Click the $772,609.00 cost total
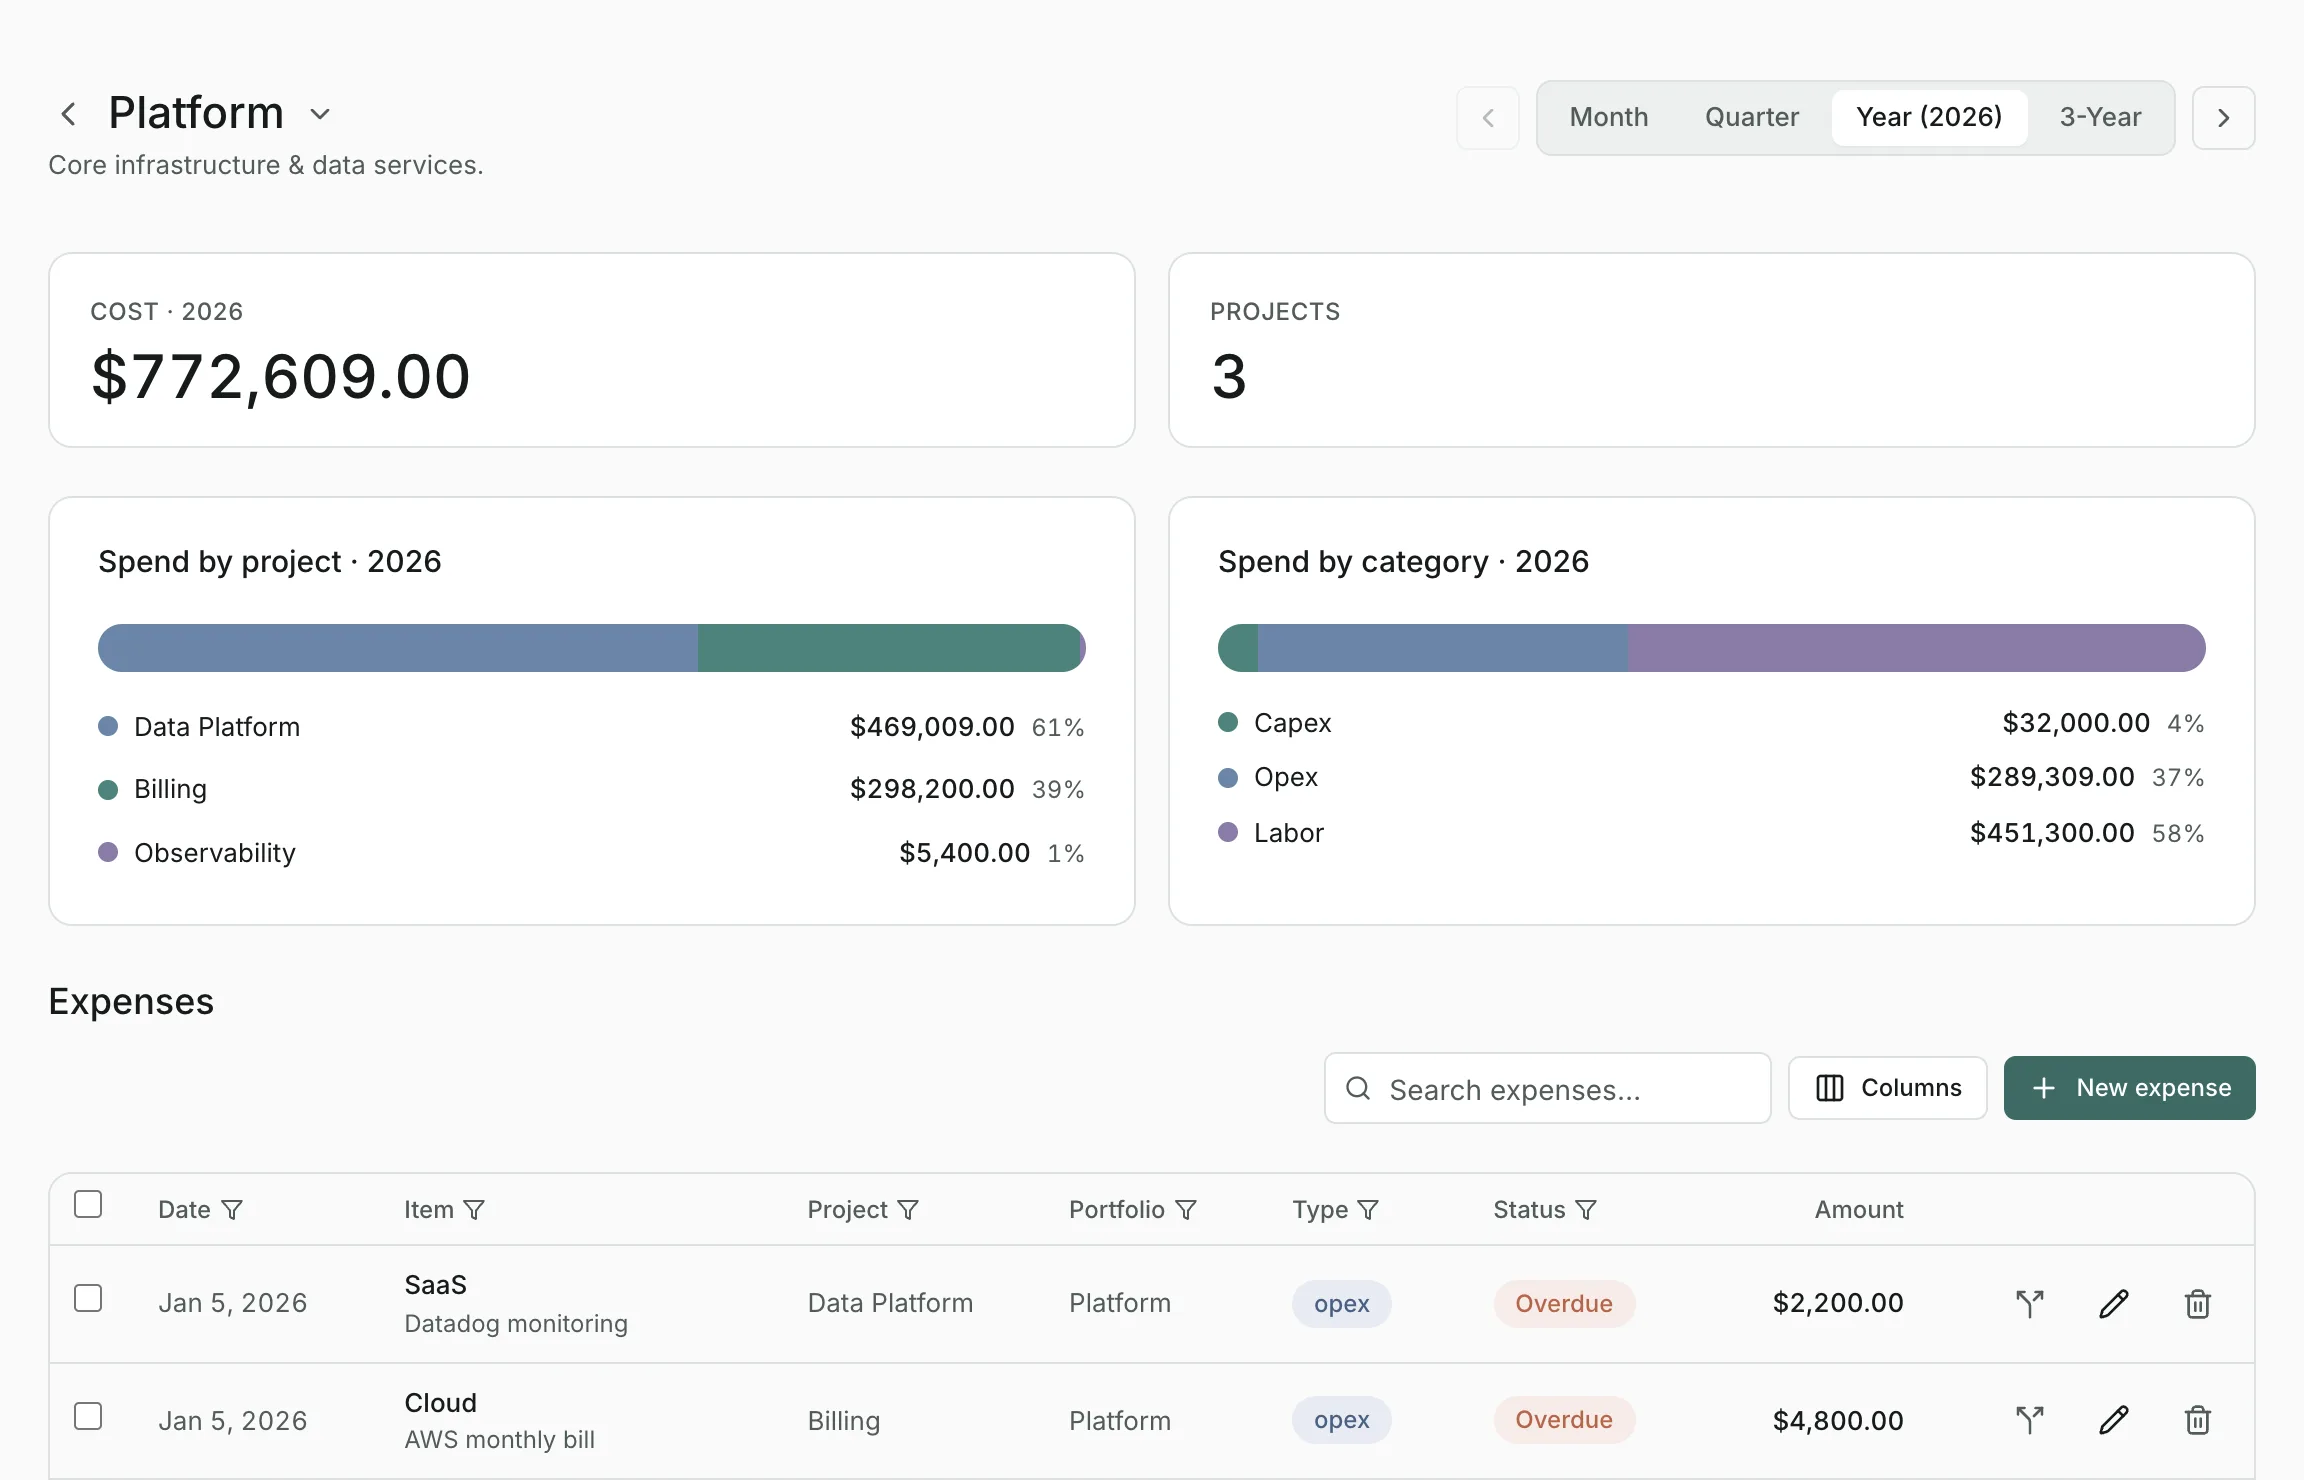2304x1480 pixels. click(281, 377)
